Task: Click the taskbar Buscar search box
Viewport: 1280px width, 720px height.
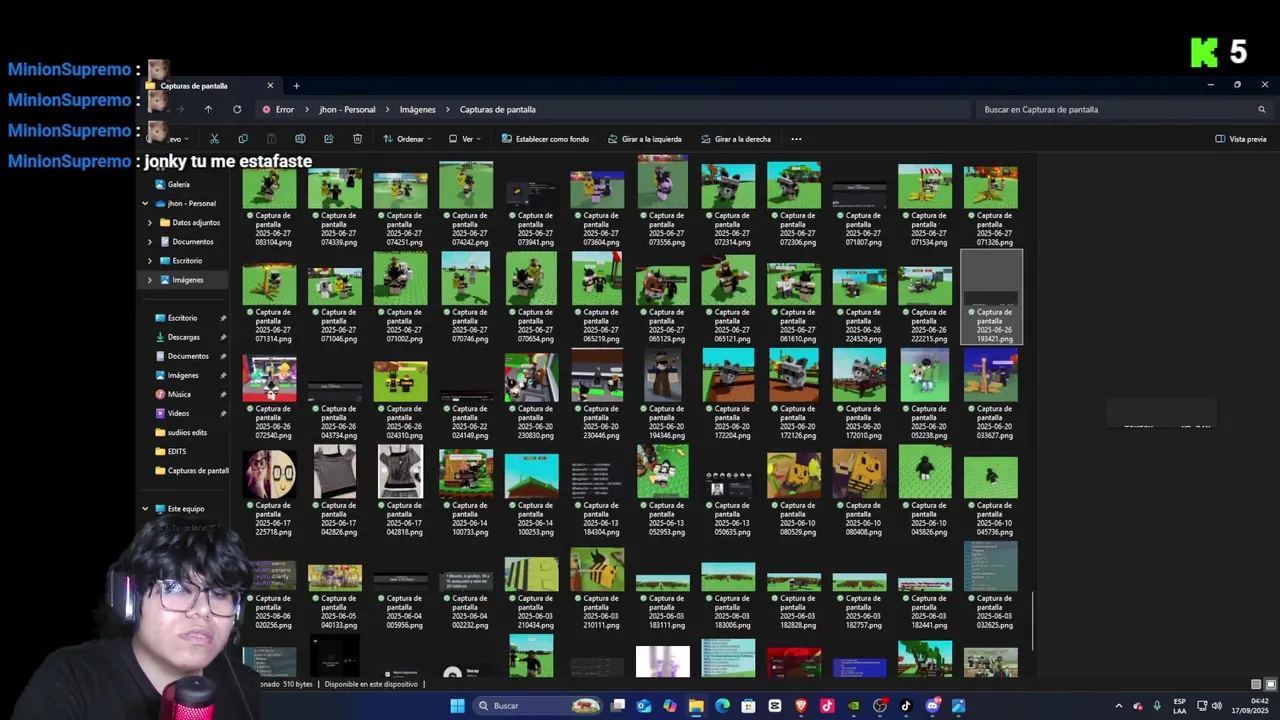Action: coord(536,706)
